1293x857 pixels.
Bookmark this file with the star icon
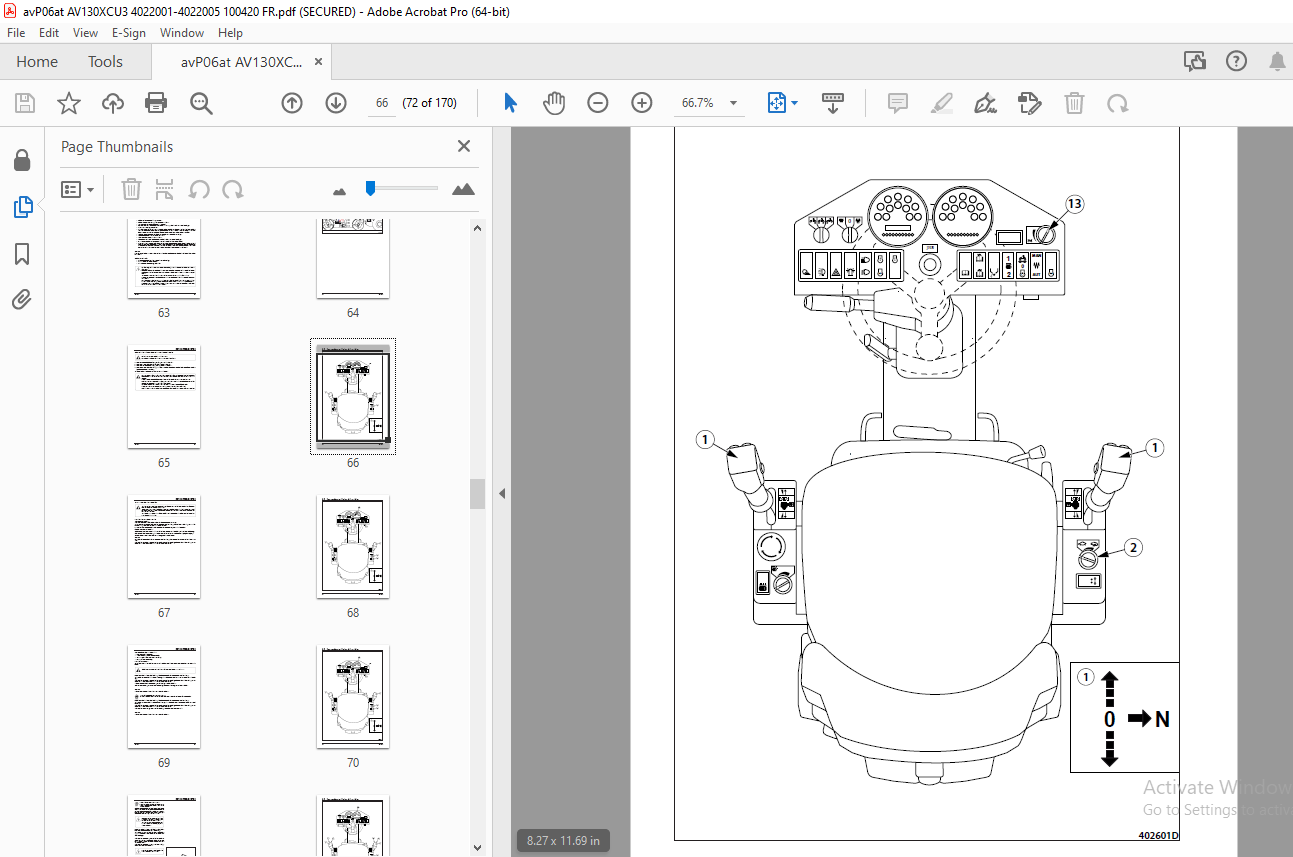coord(68,103)
